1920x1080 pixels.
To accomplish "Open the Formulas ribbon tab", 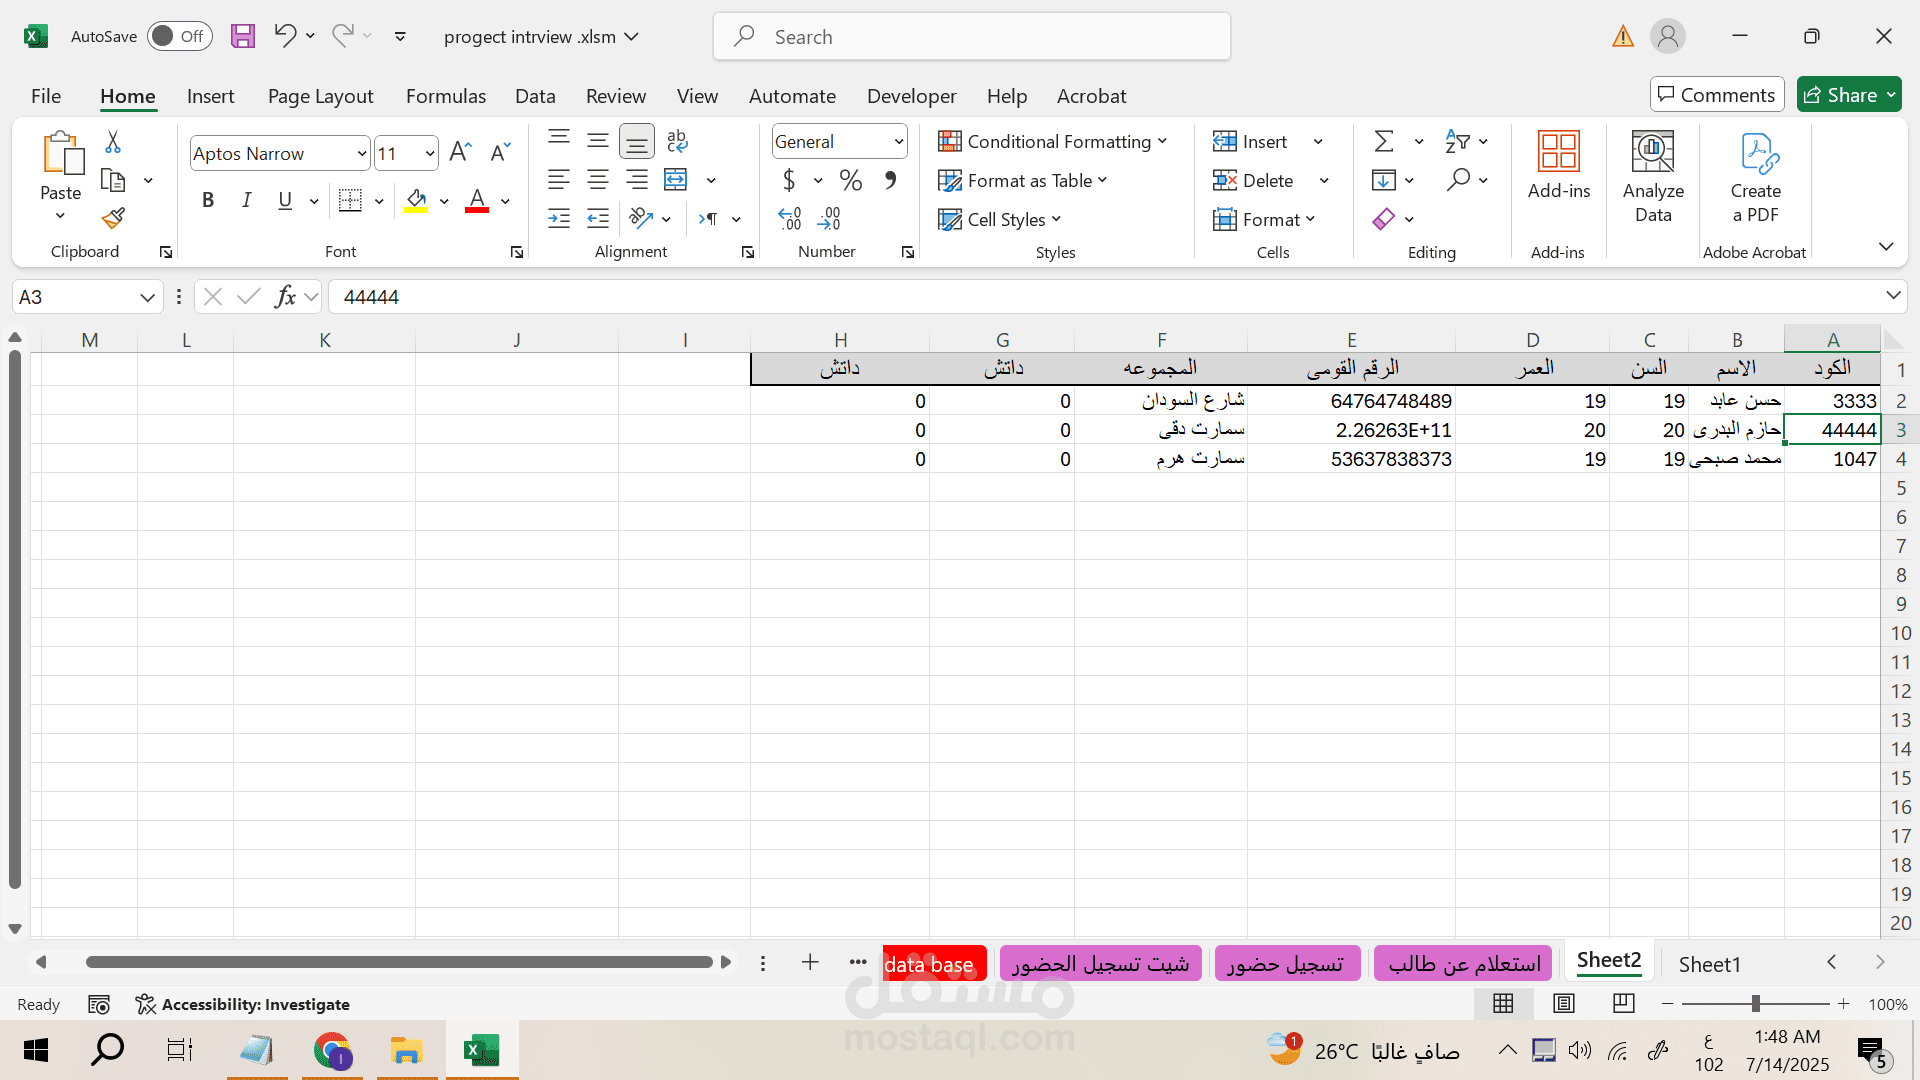I will click(x=445, y=96).
